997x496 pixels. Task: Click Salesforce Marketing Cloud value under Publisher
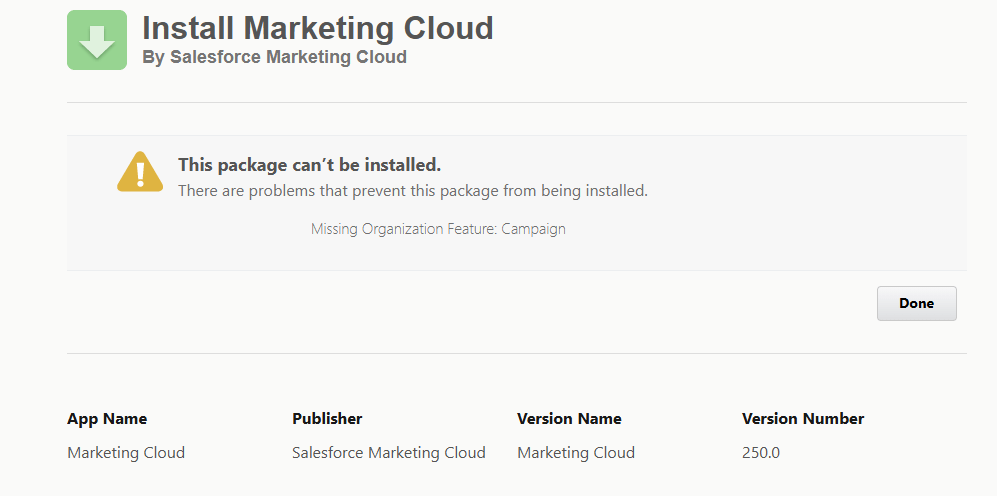388,452
